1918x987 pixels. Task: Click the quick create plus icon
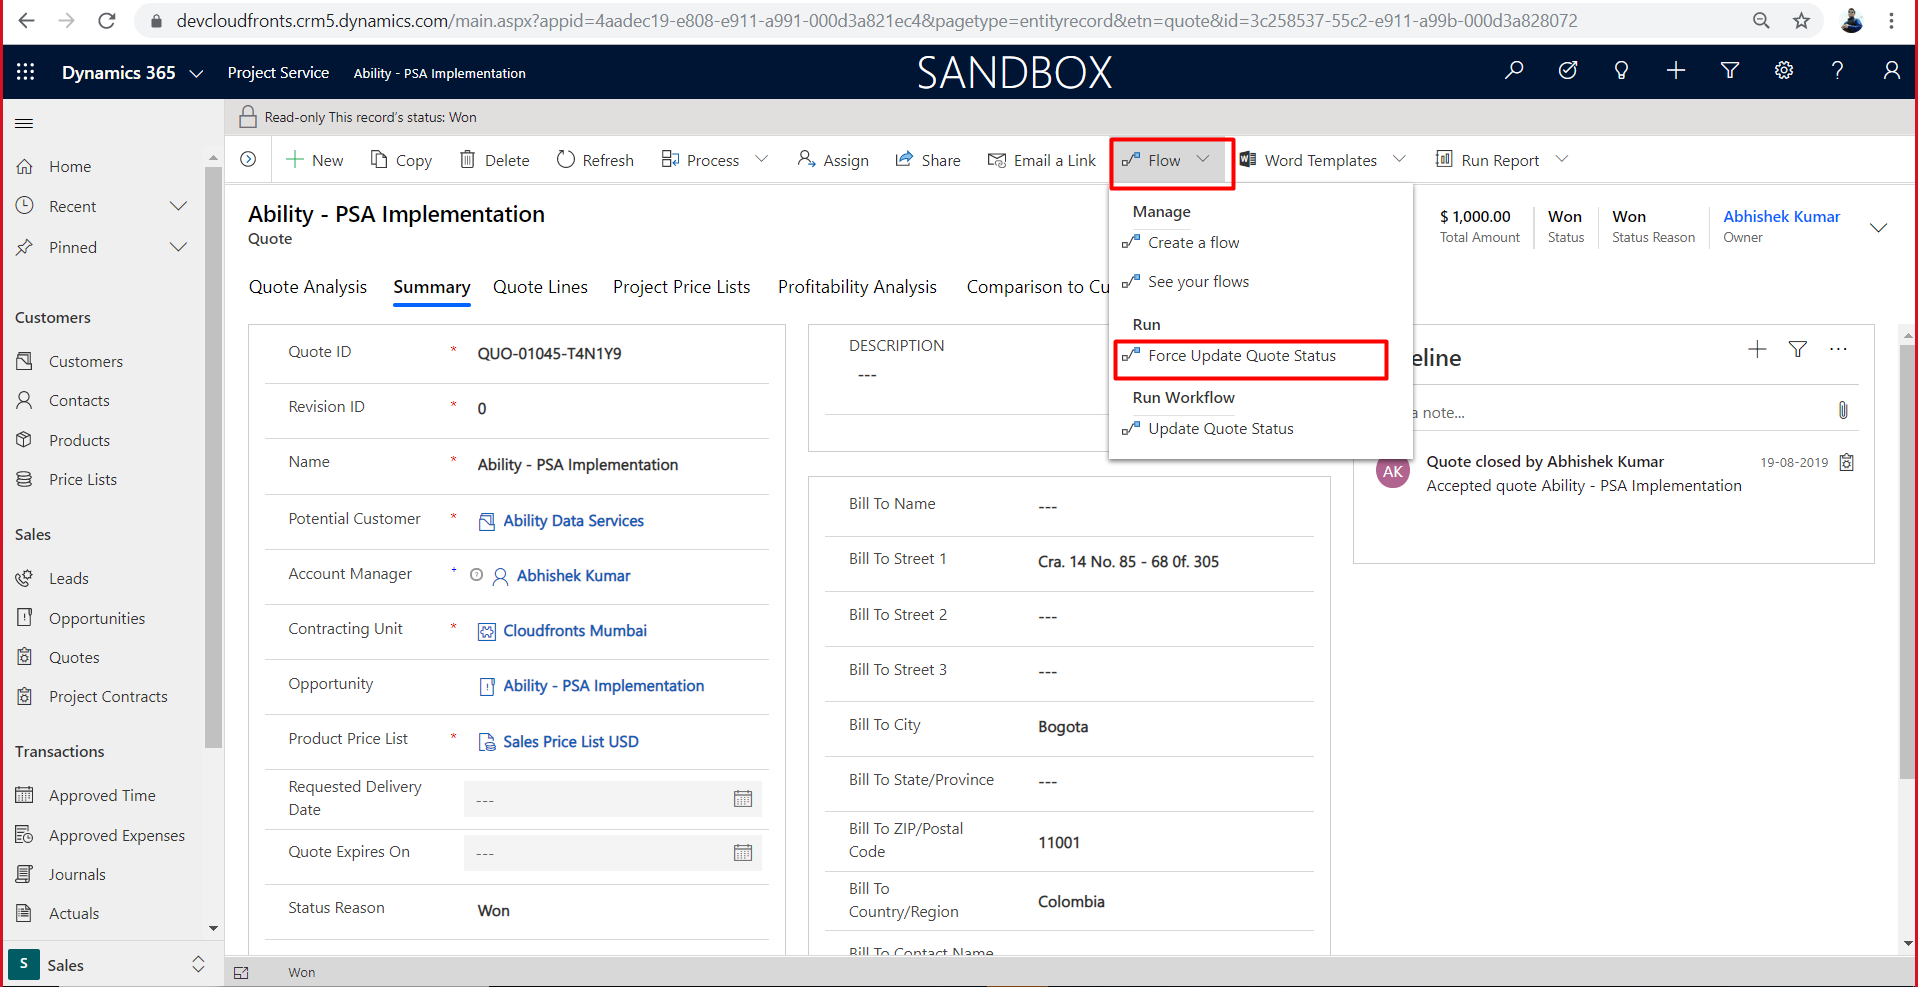(x=1676, y=70)
